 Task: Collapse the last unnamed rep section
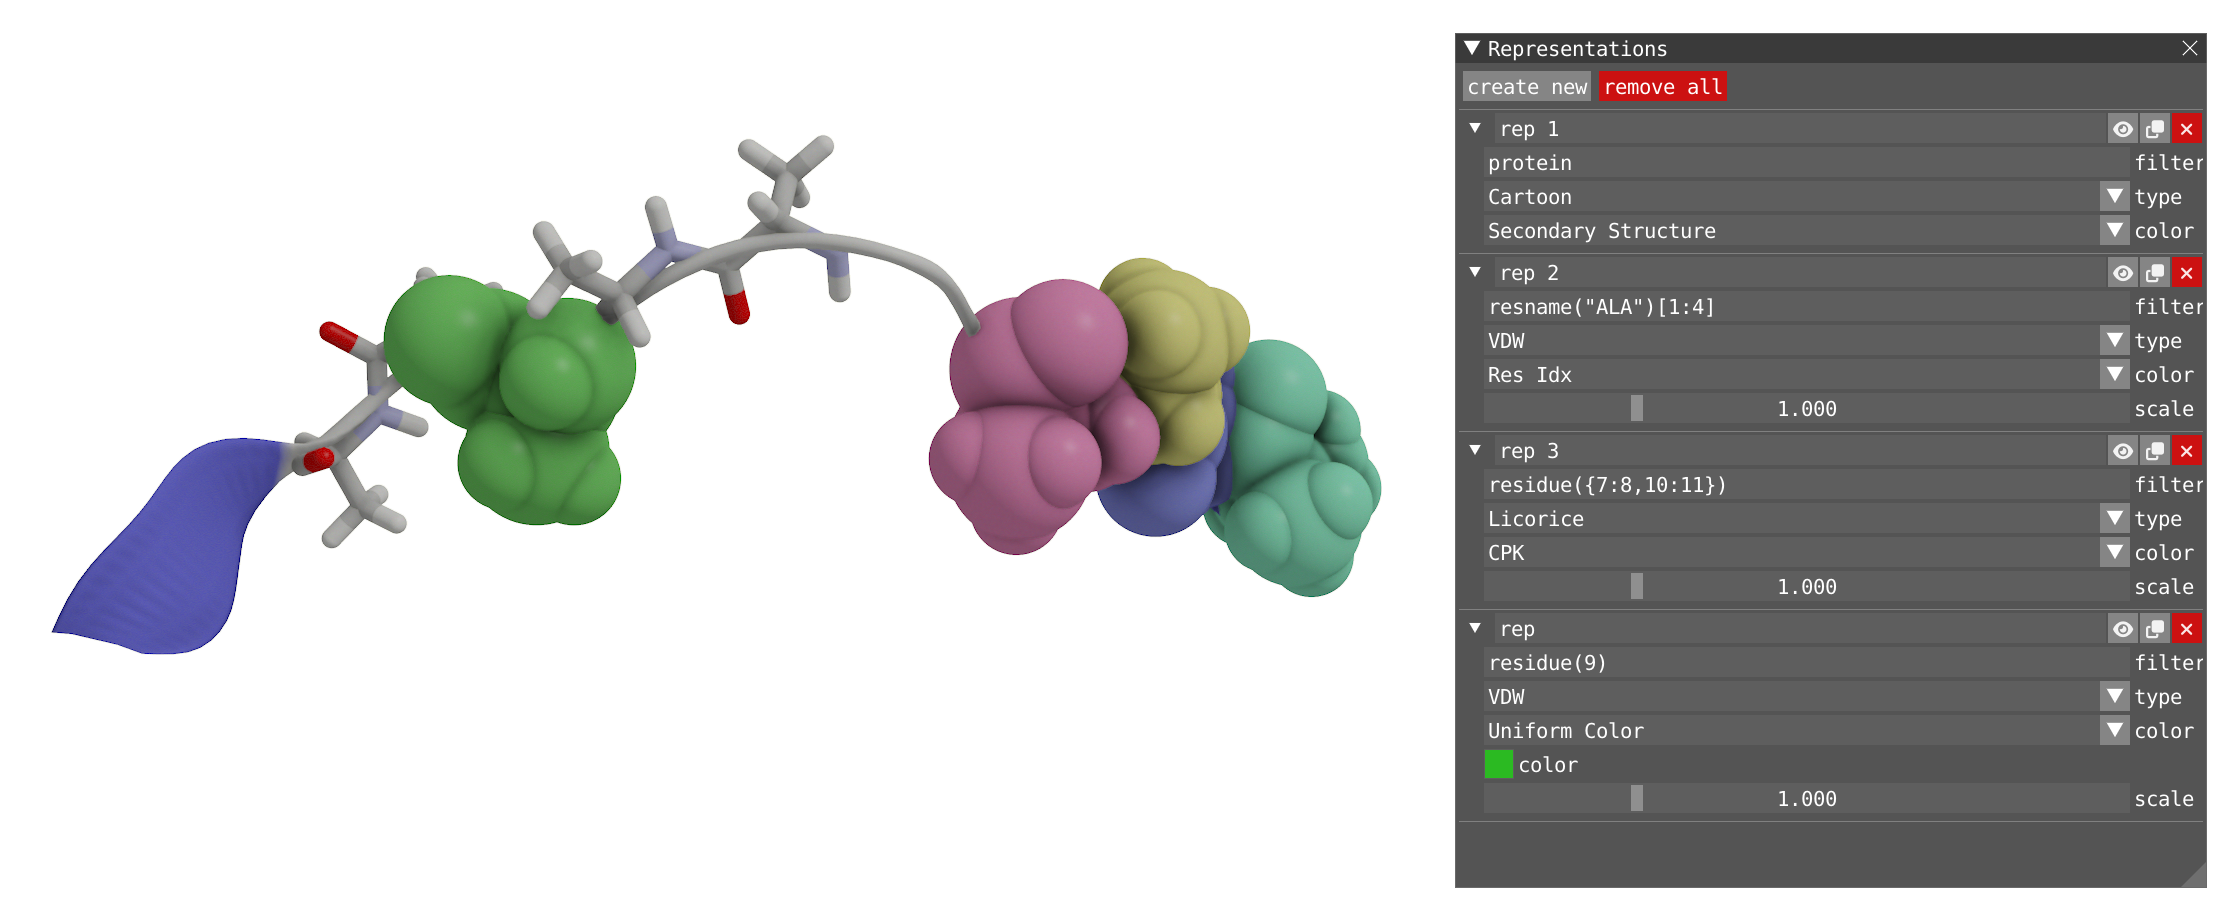1475,628
